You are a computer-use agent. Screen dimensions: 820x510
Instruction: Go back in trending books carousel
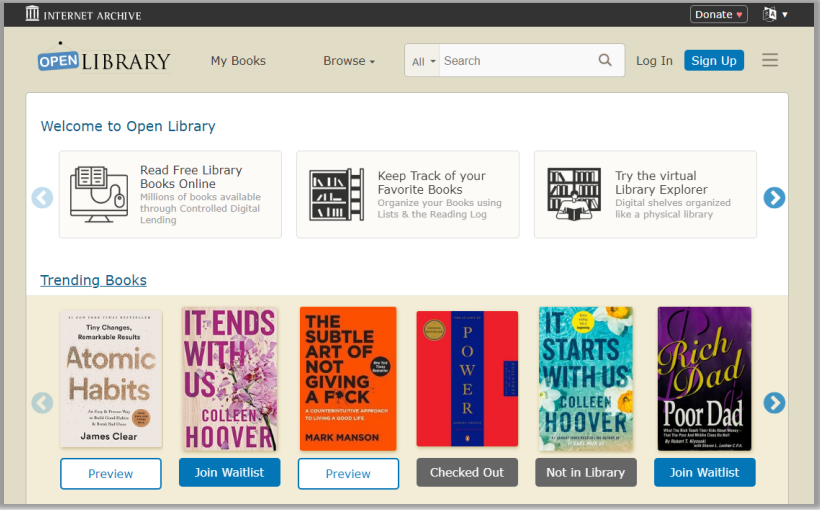coord(42,402)
